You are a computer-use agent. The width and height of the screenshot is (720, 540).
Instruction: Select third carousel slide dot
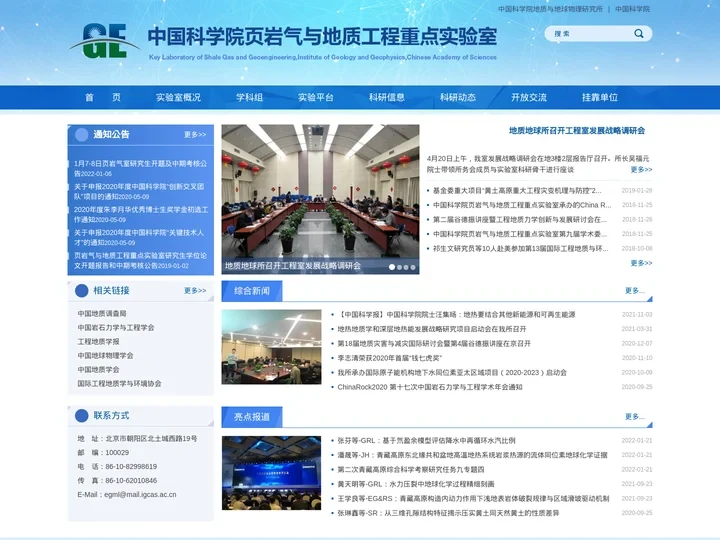pos(406,267)
